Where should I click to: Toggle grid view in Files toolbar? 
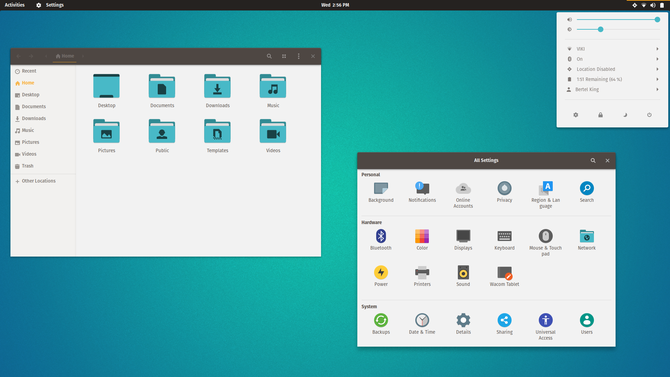[x=284, y=56]
